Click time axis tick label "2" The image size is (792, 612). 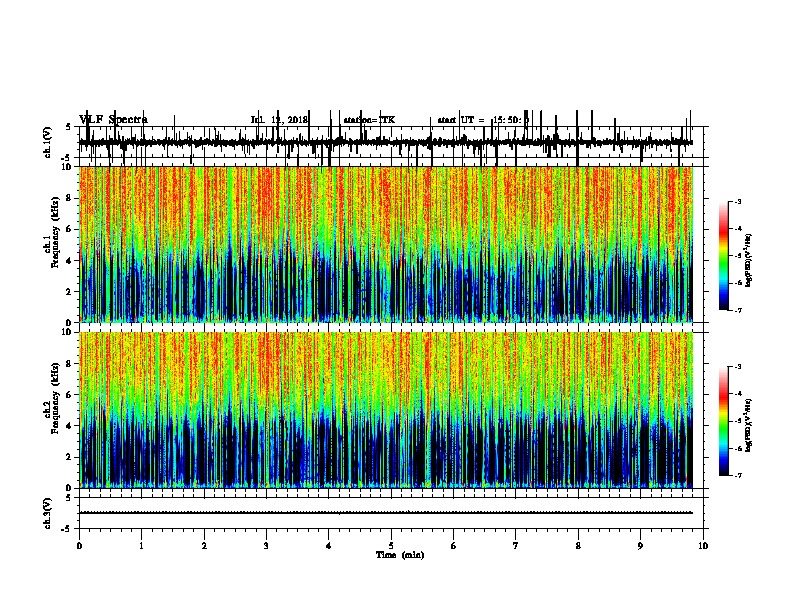tap(204, 545)
